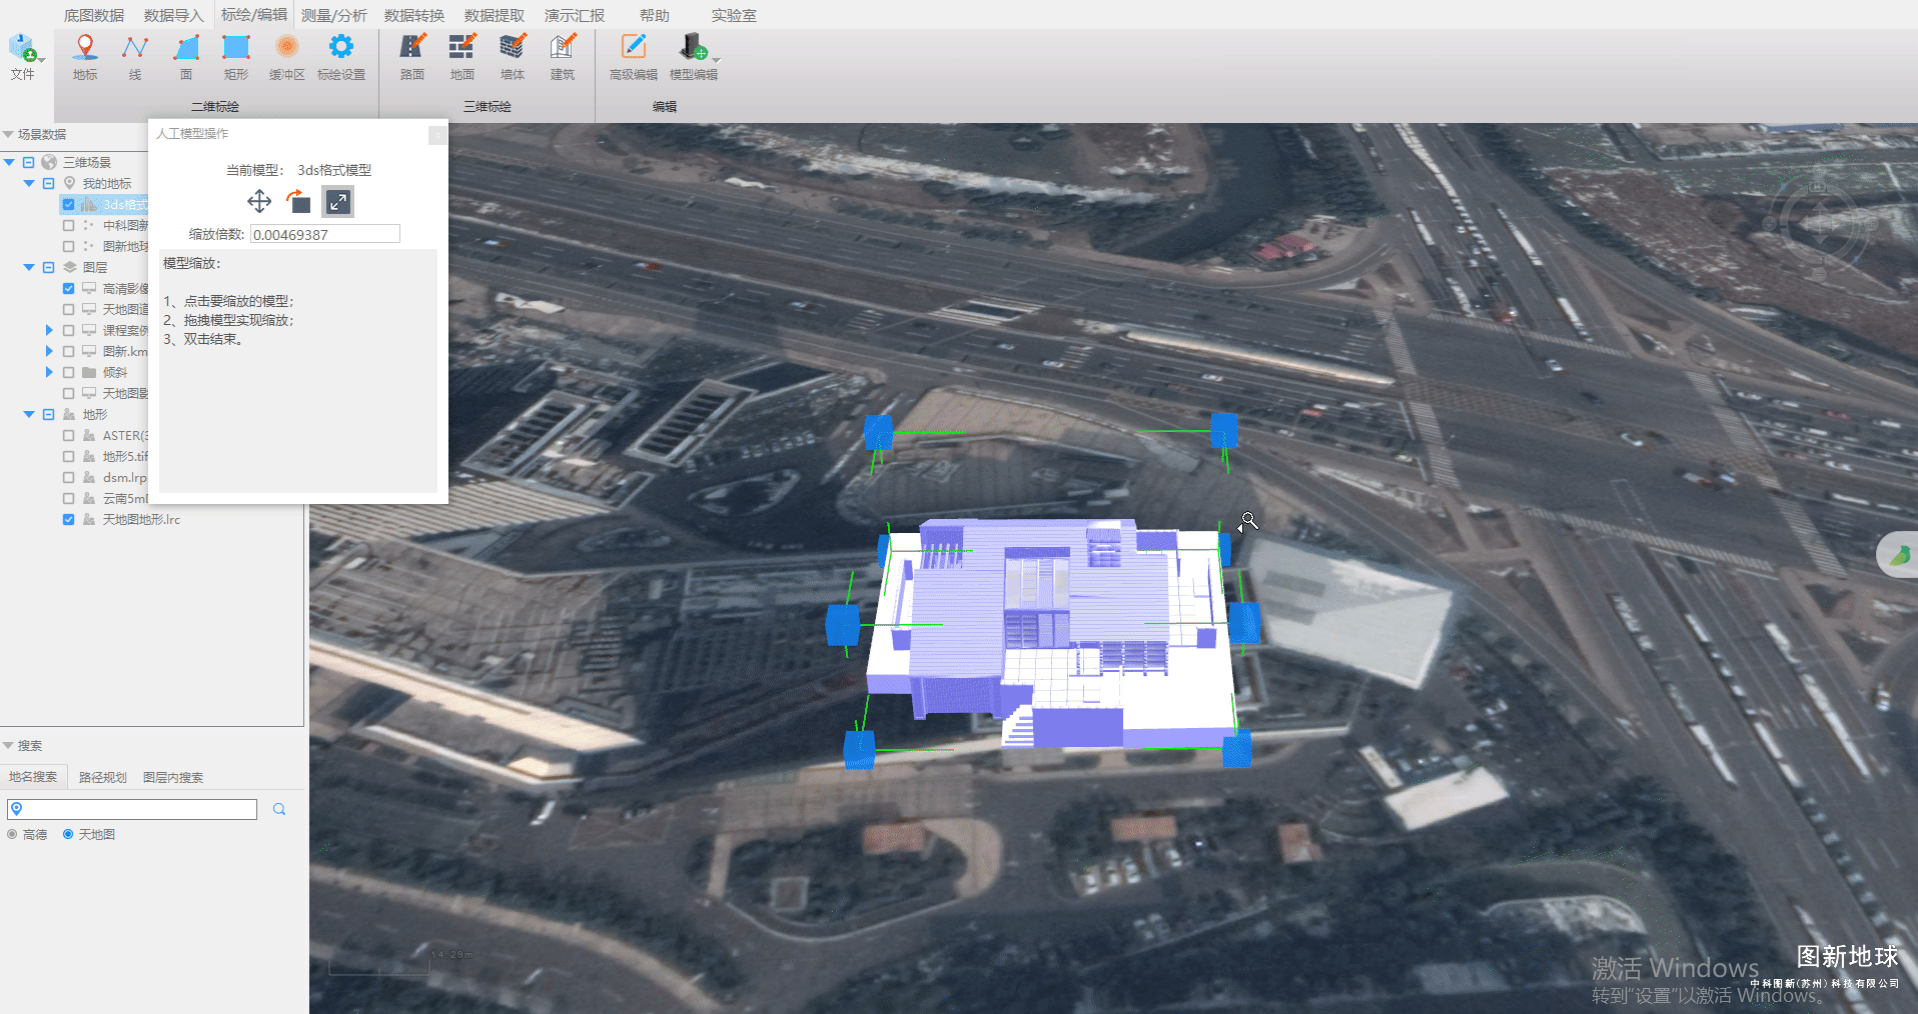Check the 倾斜 folder checkbox
The image size is (1918, 1014).
68,372
